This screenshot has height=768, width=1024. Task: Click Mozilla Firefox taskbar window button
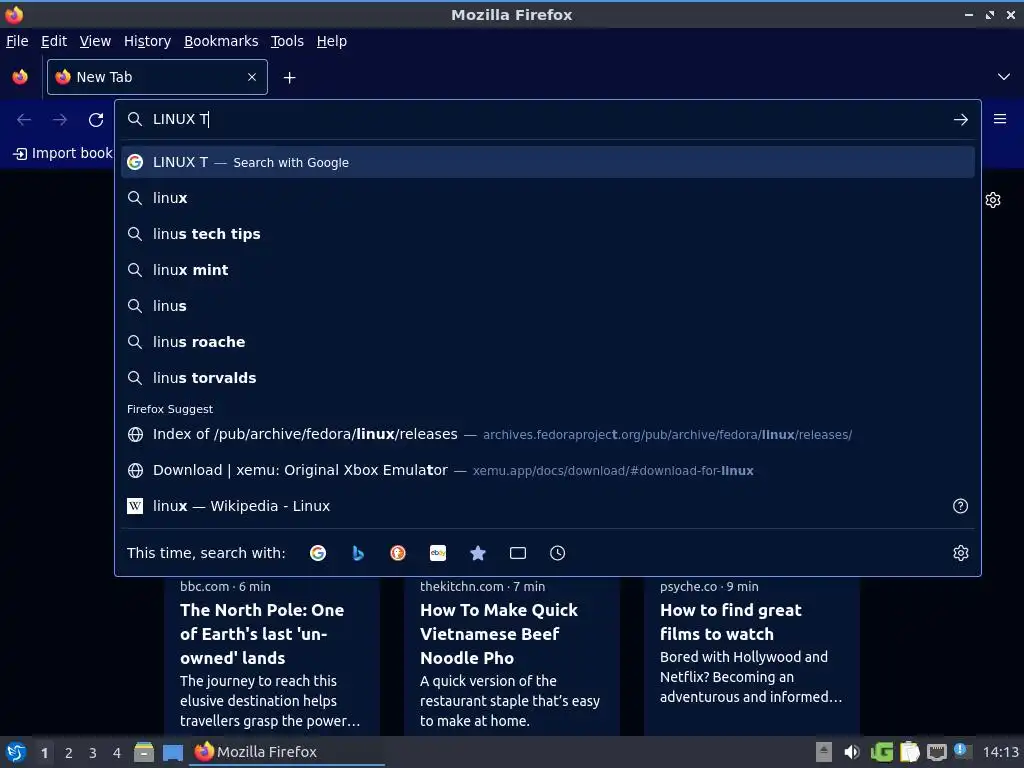pos(287,752)
